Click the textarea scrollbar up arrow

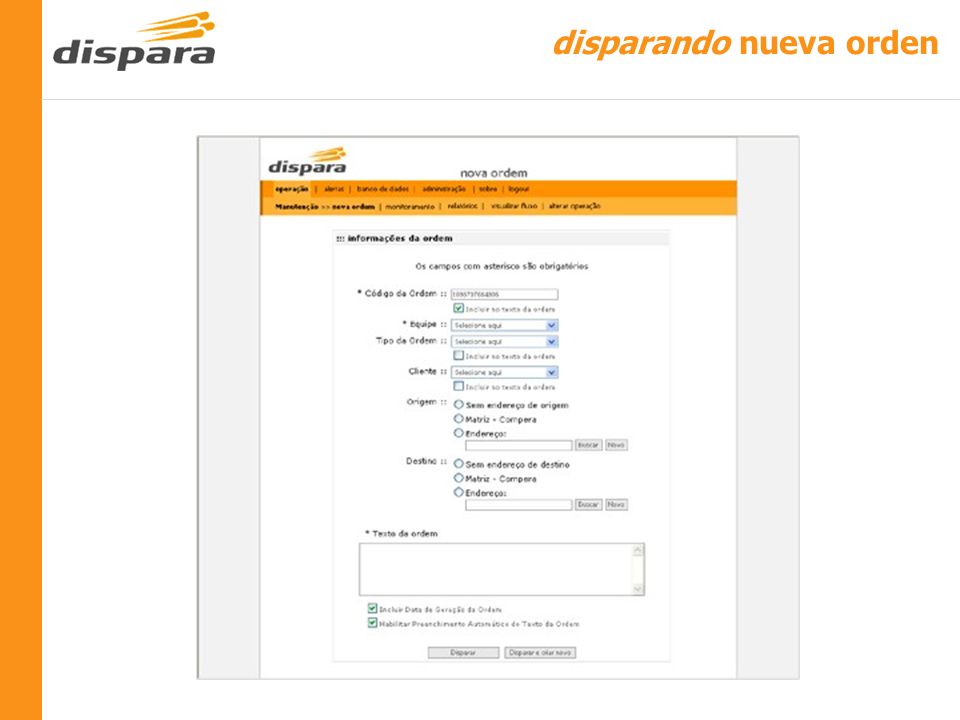coord(638,550)
